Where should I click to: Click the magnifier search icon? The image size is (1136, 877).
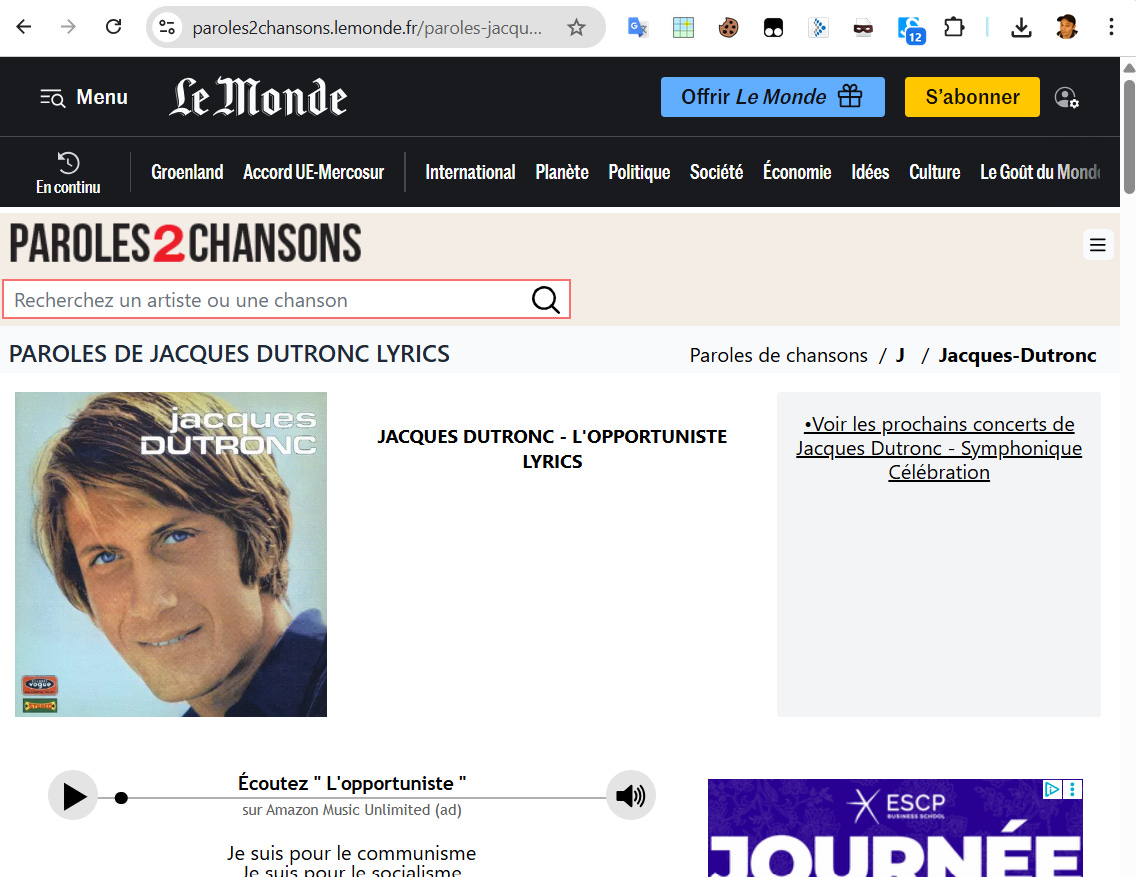[x=546, y=299]
